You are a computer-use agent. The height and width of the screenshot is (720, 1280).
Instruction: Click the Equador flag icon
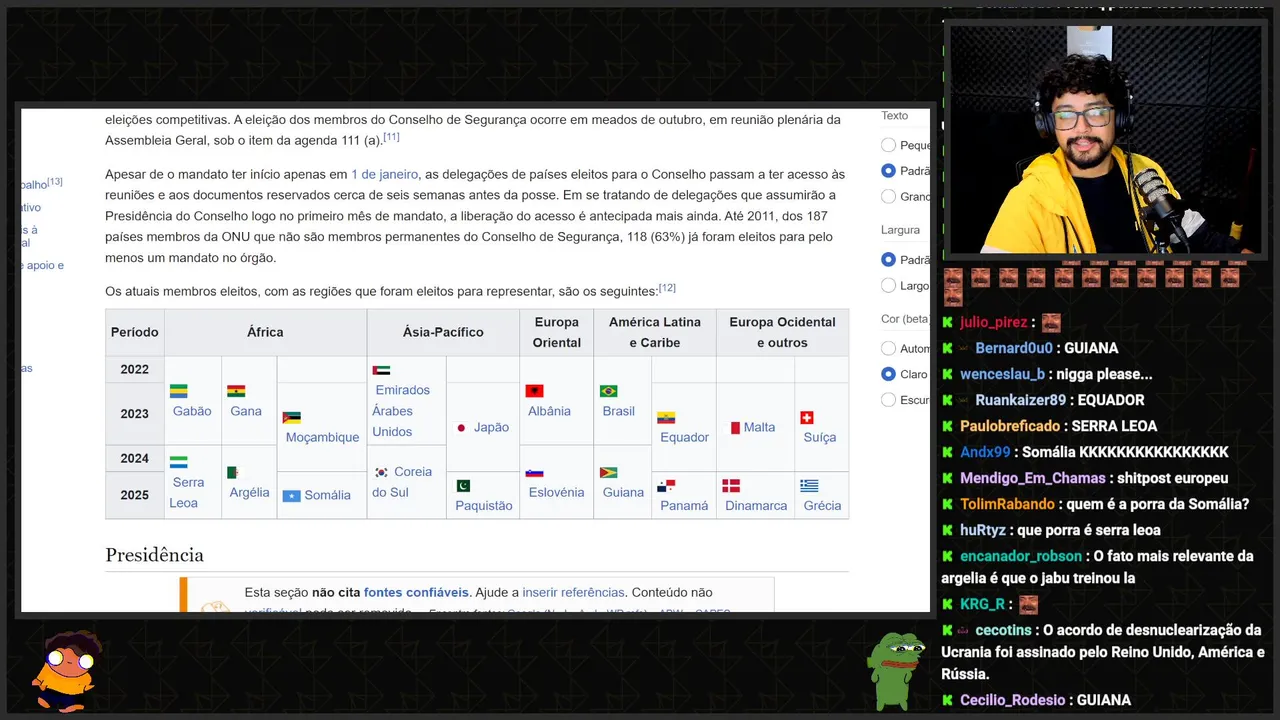click(666, 417)
